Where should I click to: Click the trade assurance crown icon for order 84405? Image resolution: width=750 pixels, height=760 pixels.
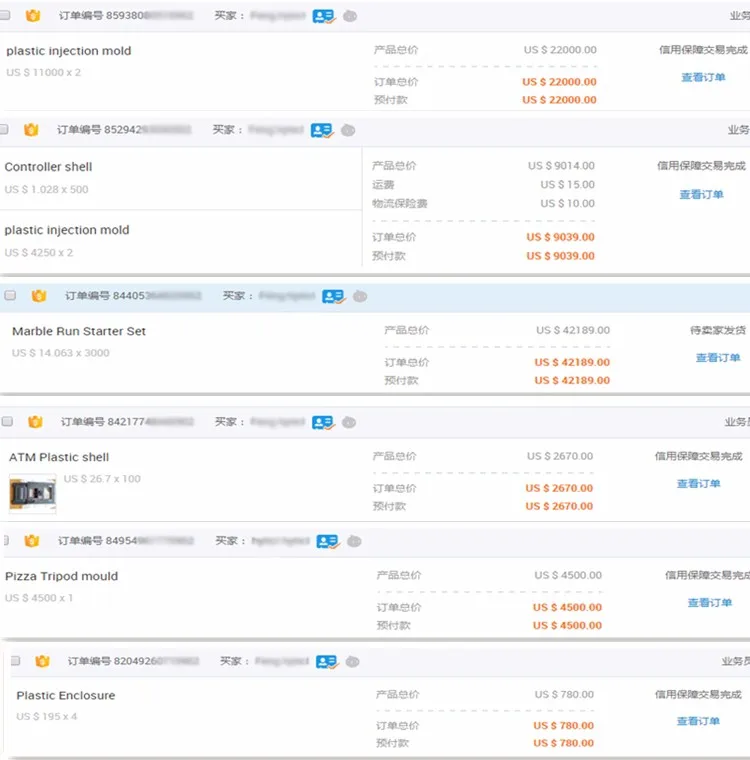39,296
